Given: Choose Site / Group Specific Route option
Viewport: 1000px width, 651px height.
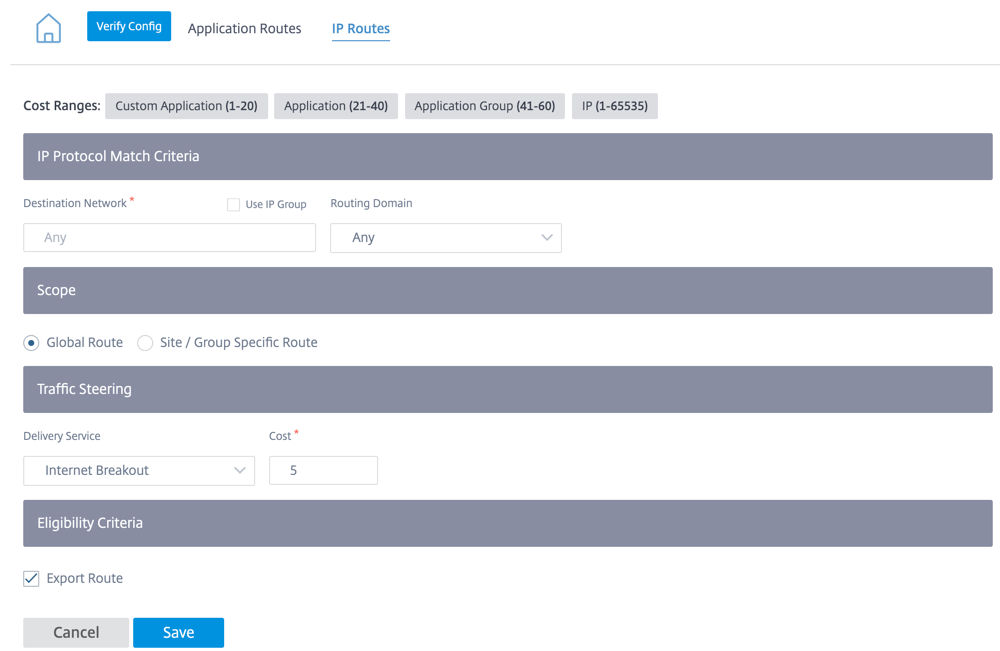Looking at the screenshot, I should [145, 343].
